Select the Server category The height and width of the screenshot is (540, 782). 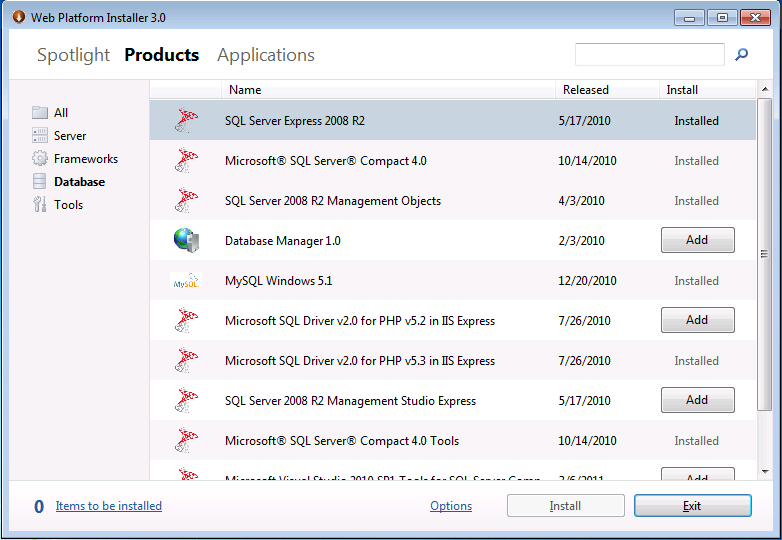click(70, 136)
